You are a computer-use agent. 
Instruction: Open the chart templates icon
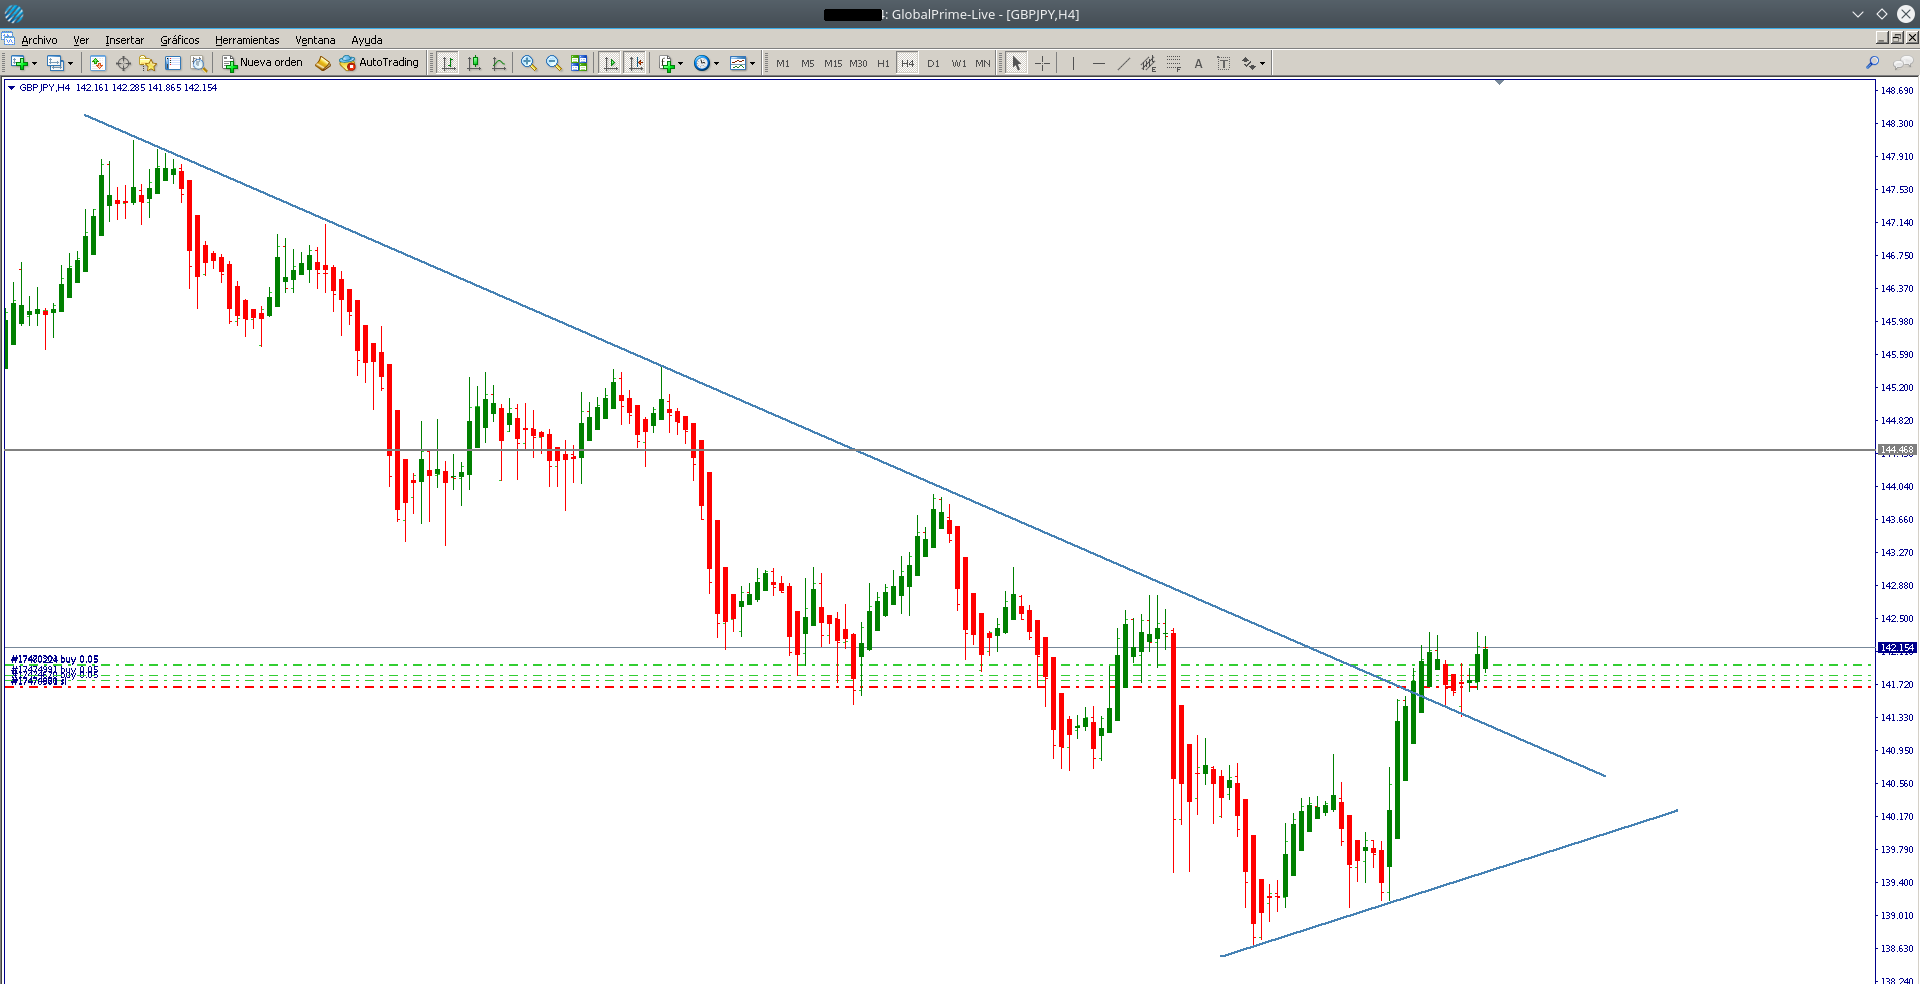click(738, 63)
